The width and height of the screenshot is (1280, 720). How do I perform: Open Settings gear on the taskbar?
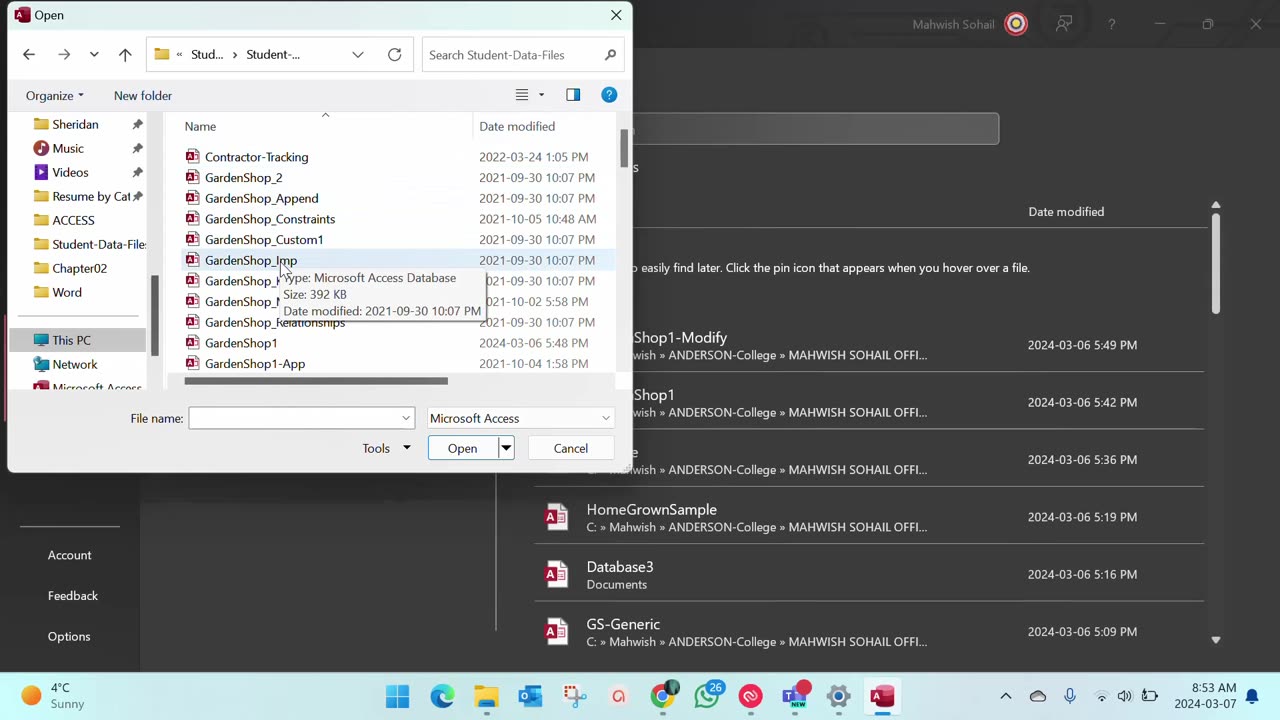coord(838,696)
